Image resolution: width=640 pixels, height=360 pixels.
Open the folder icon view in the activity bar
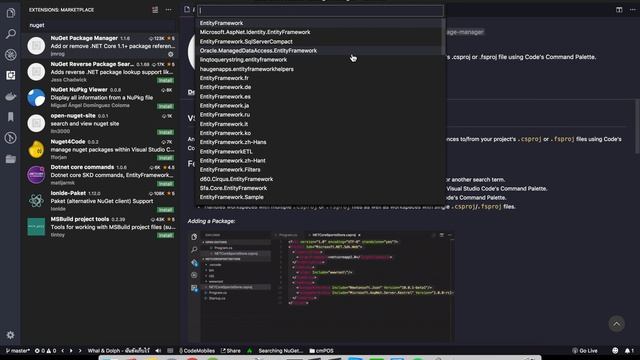point(11,159)
